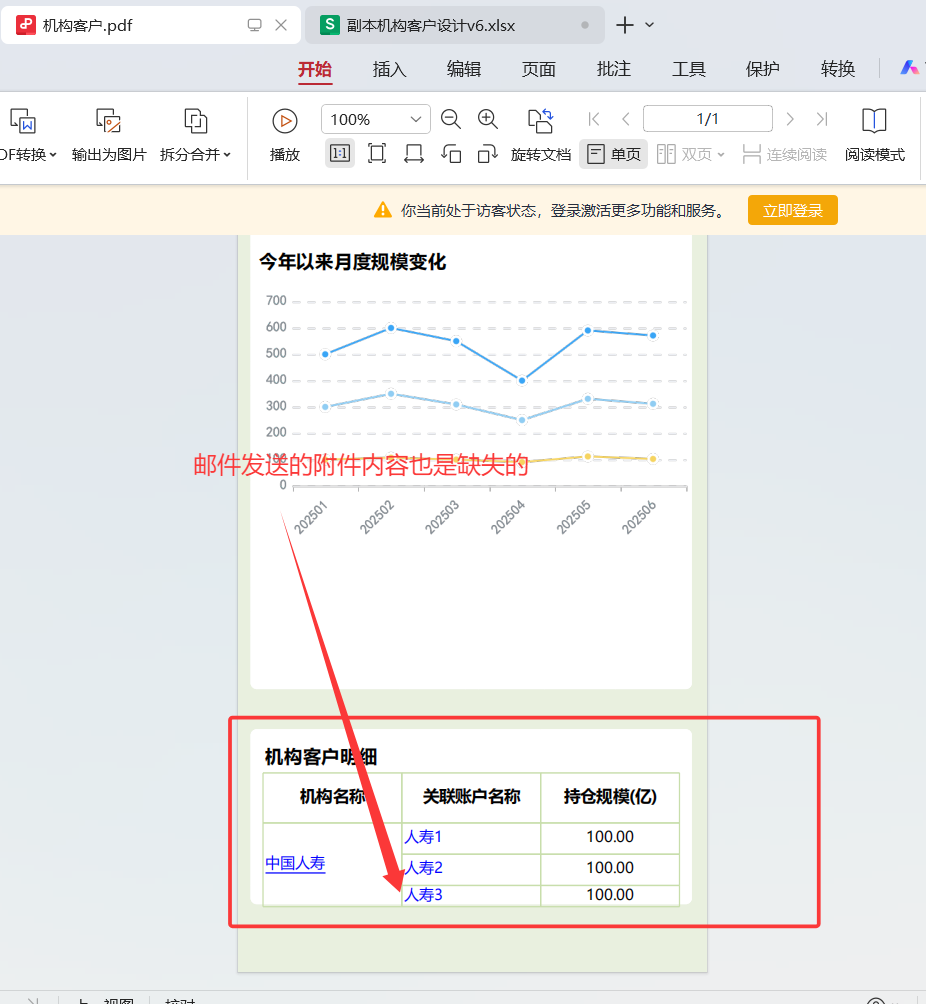Click the 今年以来月度规模变化 chart title
The width and height of the screenshot is (926, 1004).
click(x=352, y=262)
